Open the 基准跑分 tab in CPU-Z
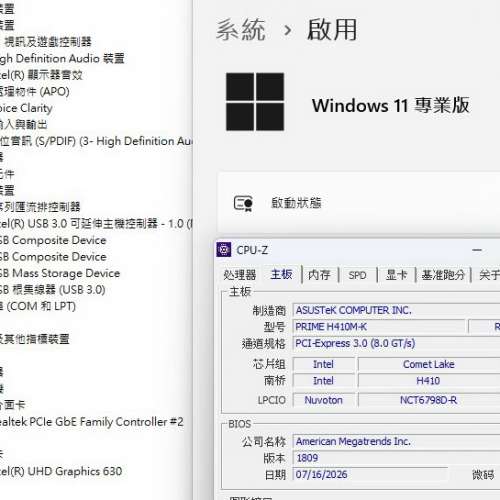The height and width of the screenshot is (500, 500). pyautogui.click(x=443, y=275)
